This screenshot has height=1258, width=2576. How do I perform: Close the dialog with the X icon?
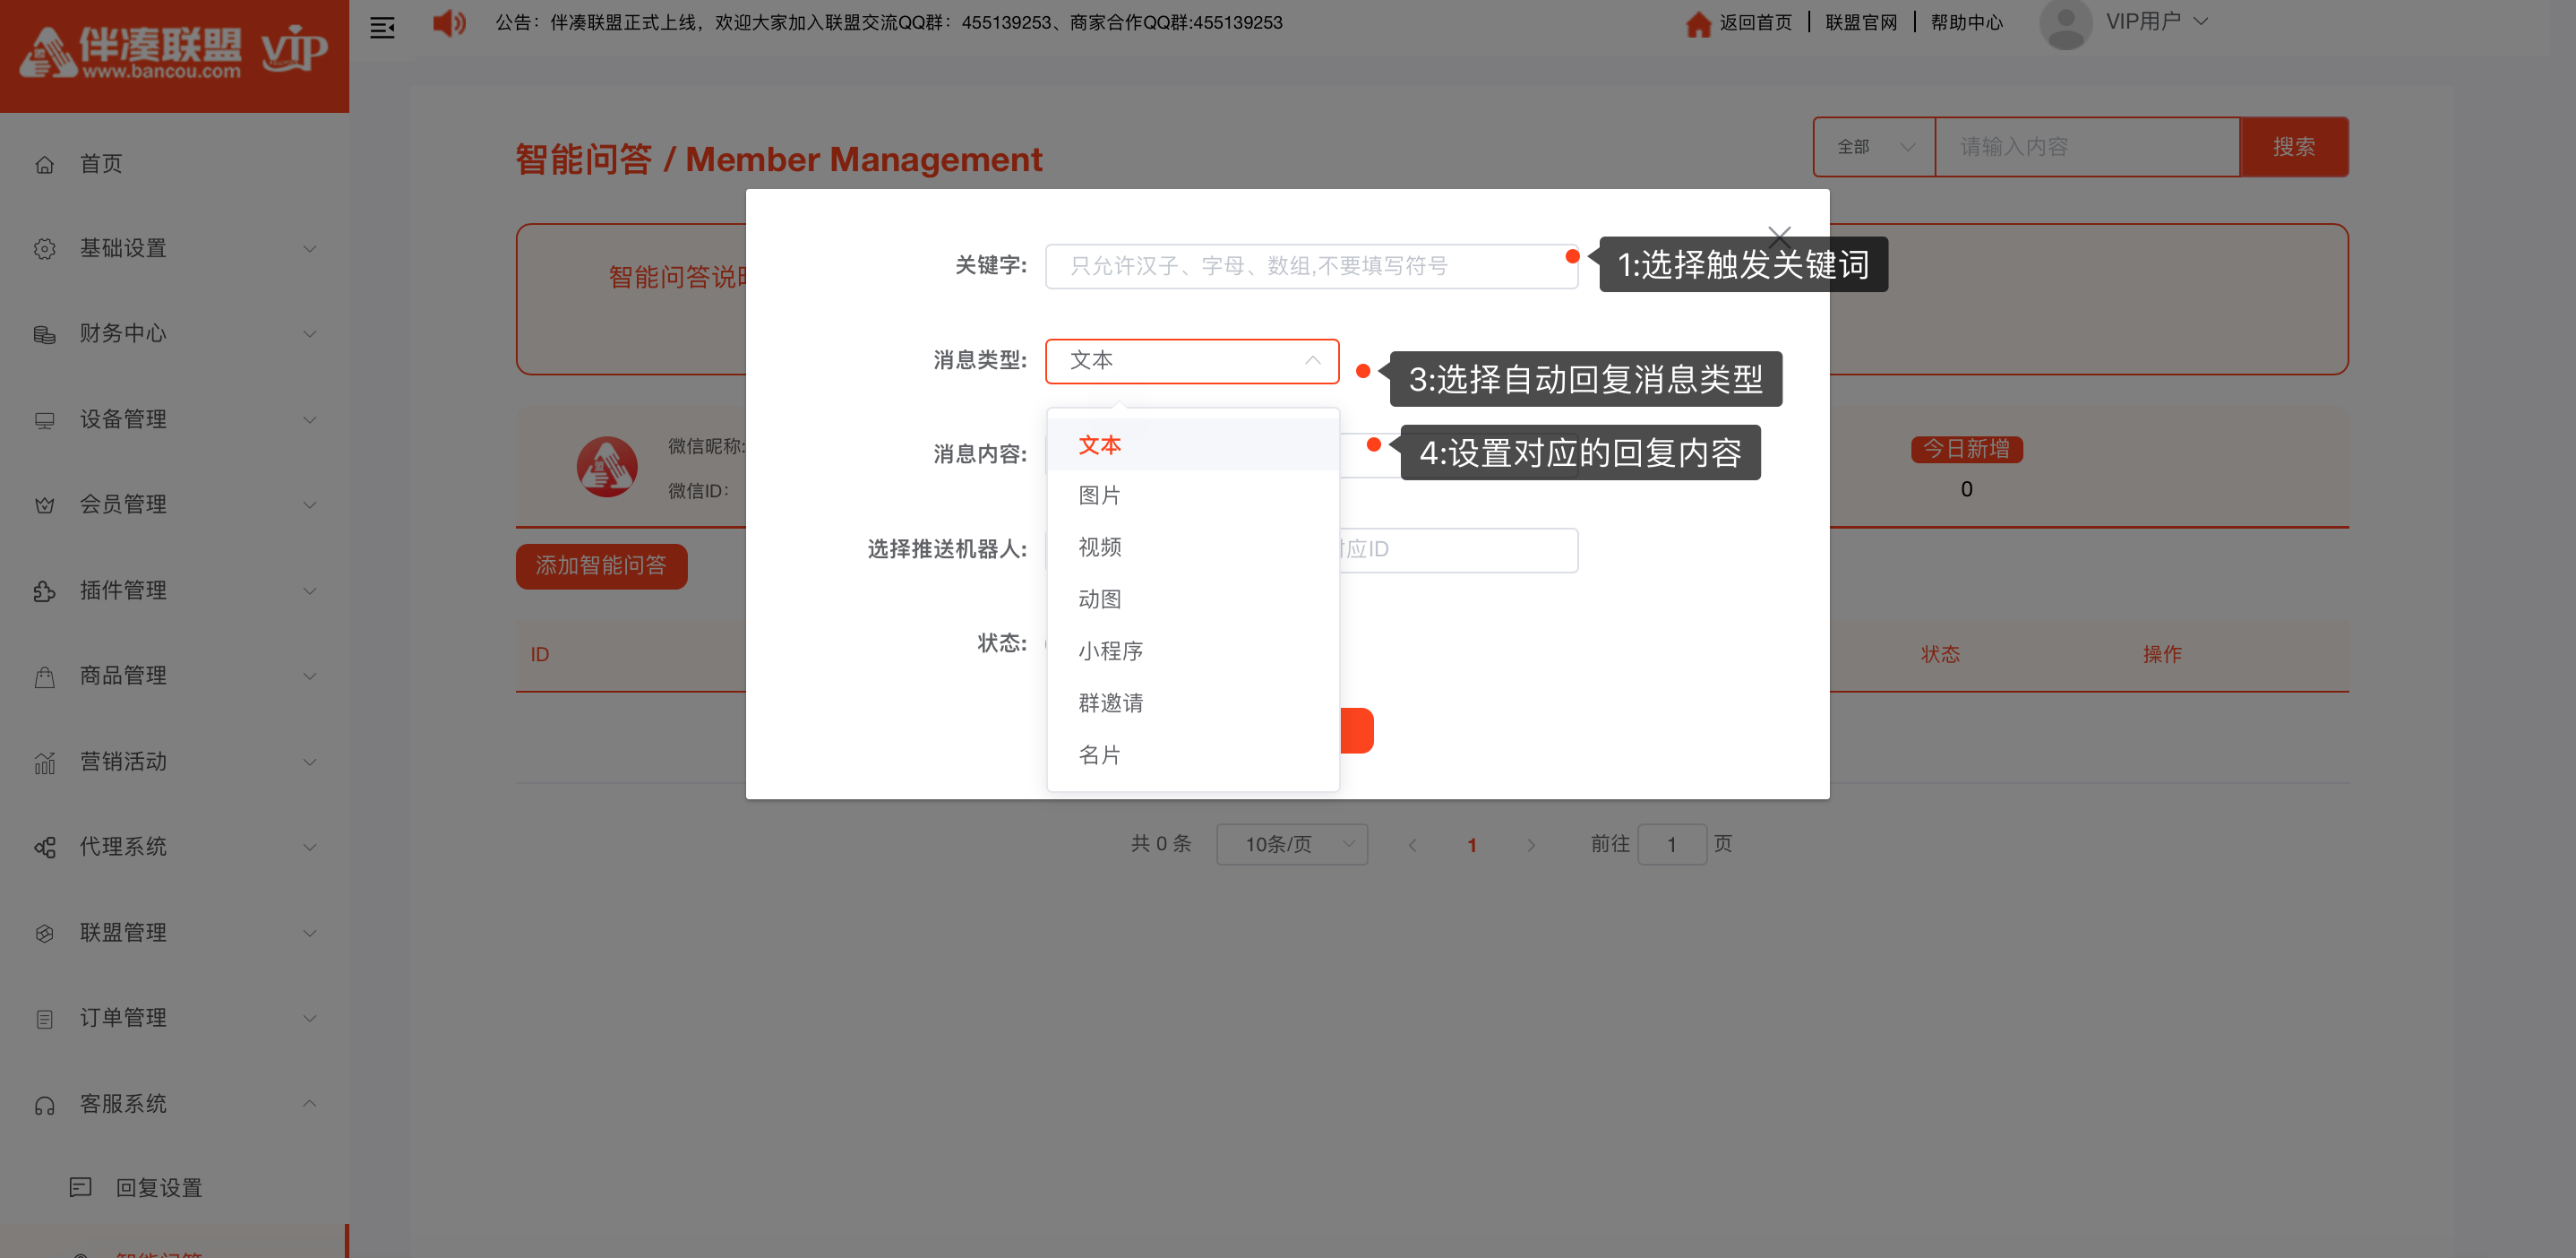click(x=1779, y=237)
